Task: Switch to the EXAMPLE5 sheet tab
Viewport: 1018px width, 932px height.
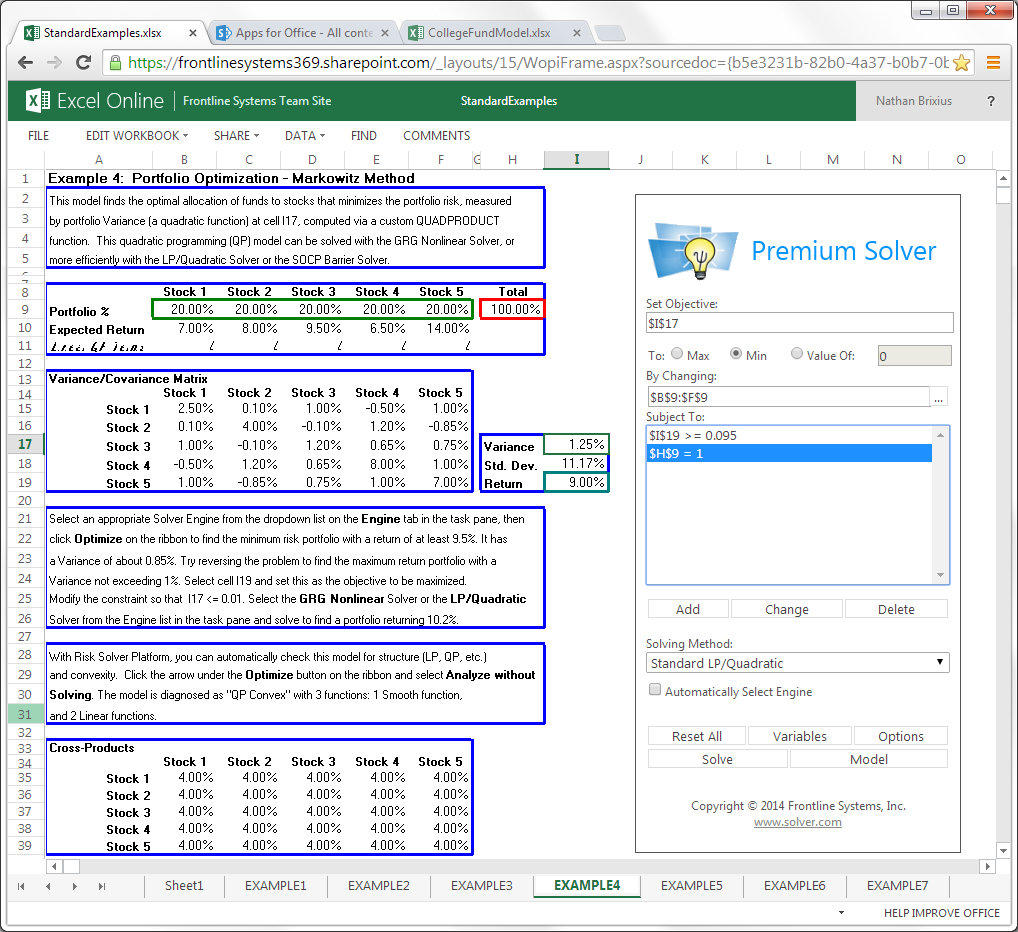Action: pyautogui.click(x=691, y=886)
